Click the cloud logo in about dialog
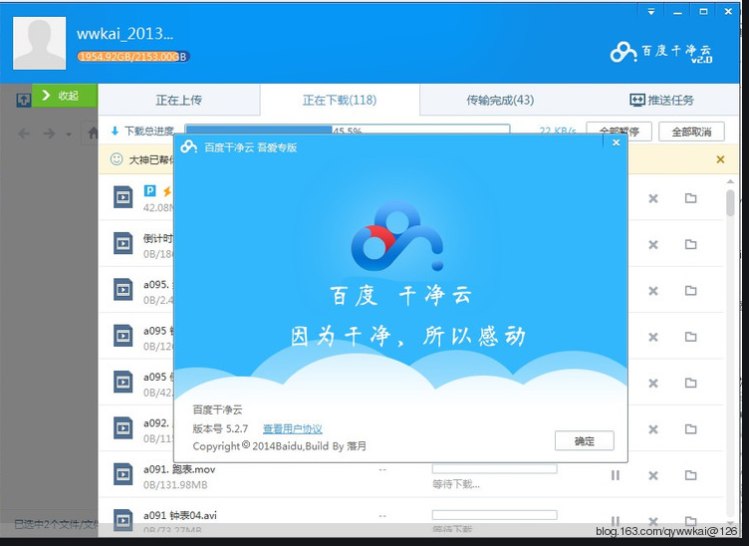The image size is (749, 546). point(397,236)
